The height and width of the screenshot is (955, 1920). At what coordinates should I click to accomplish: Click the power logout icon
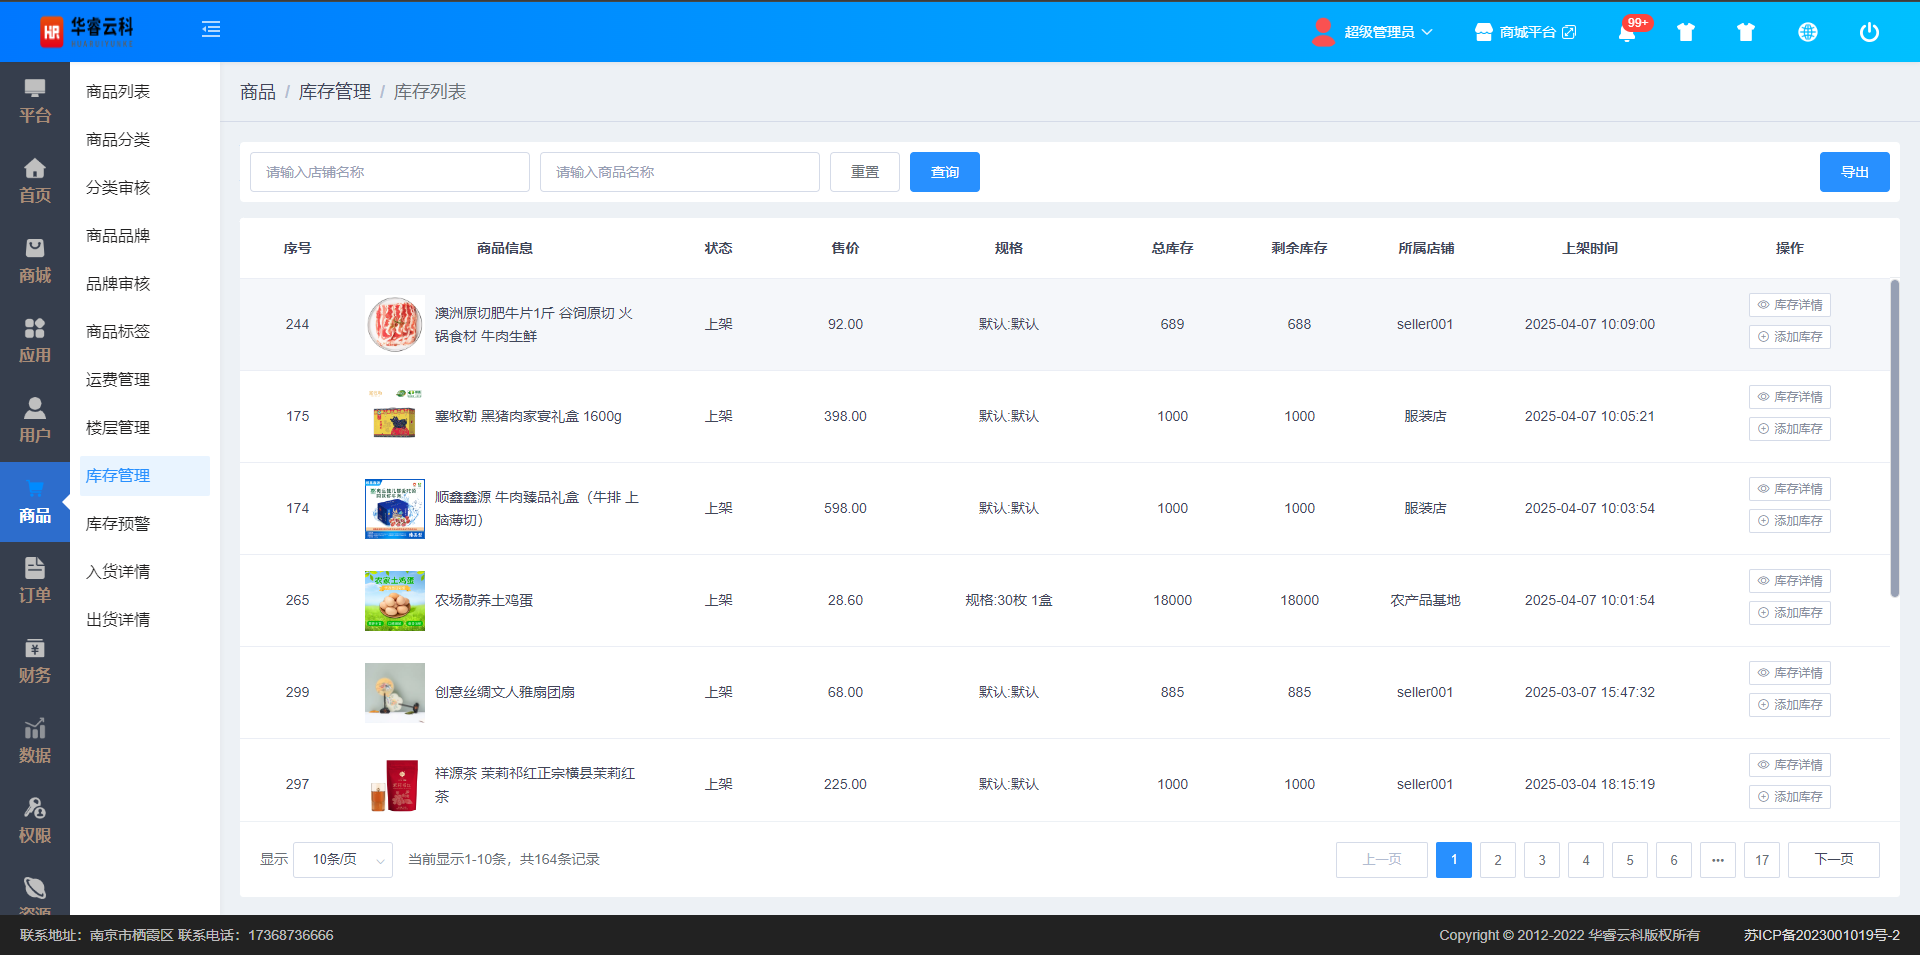(x=1868, y=32)
